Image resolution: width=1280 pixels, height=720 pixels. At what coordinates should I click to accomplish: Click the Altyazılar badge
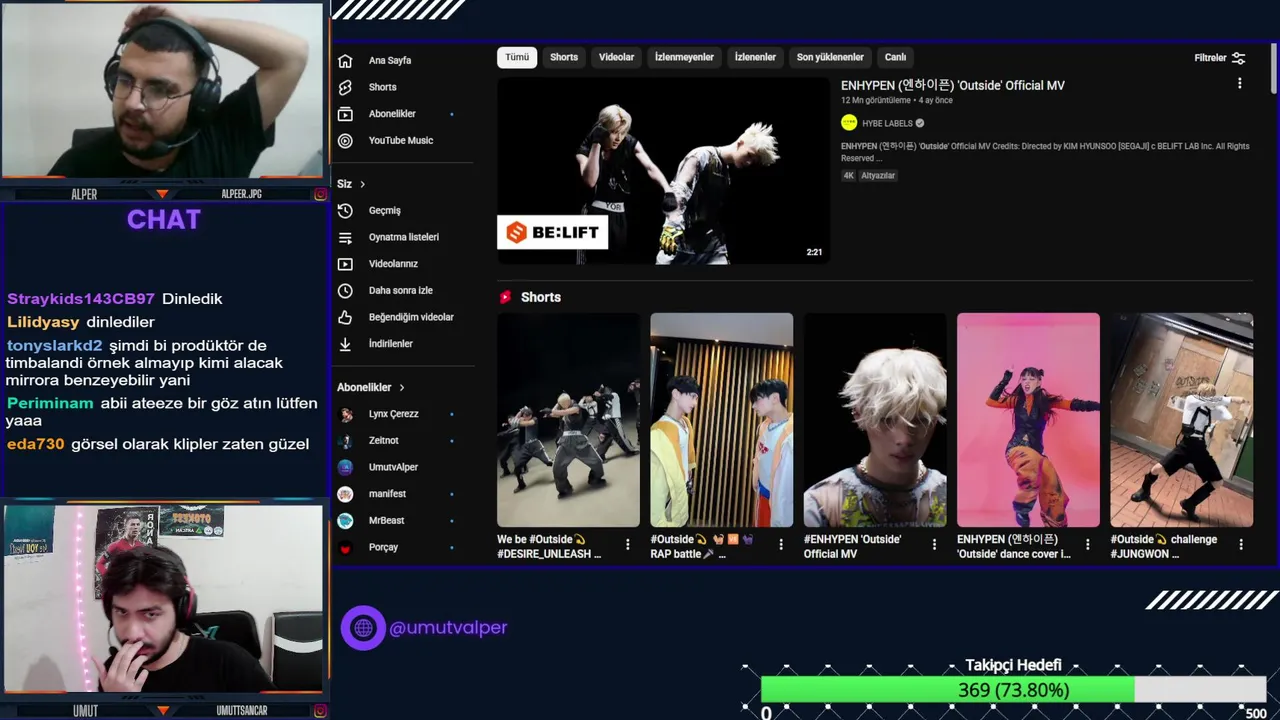pyautogui.click(x=878, y=175)
